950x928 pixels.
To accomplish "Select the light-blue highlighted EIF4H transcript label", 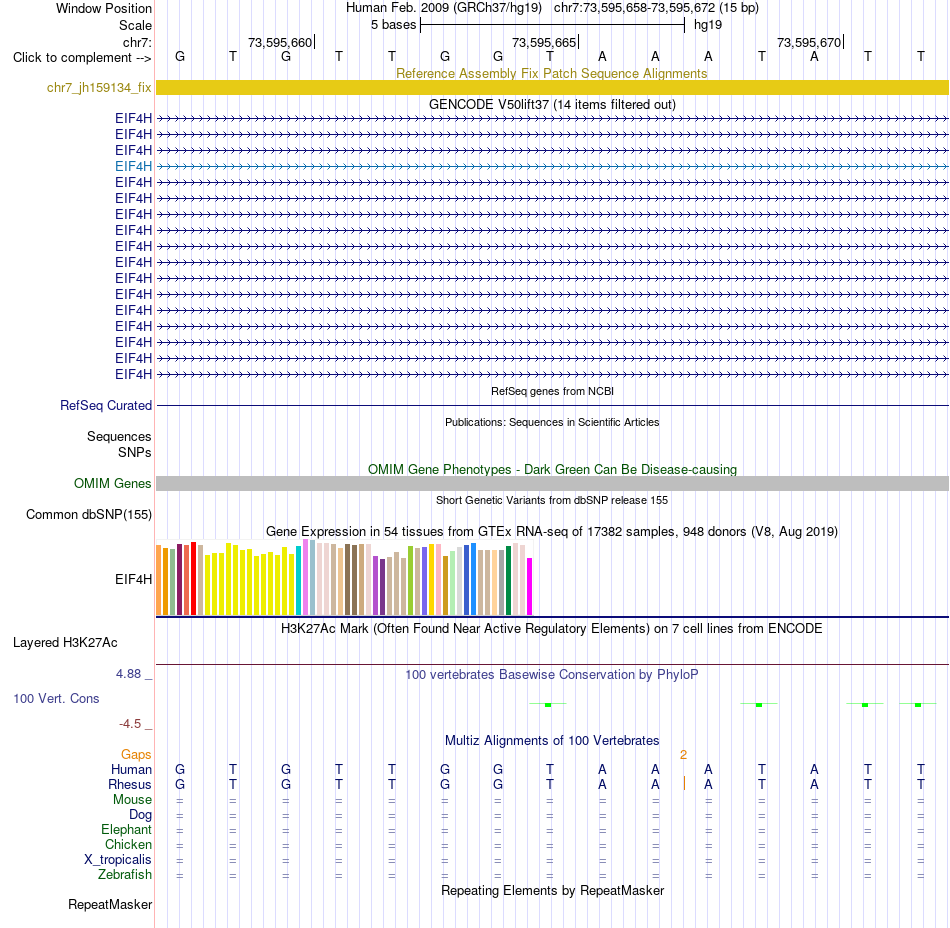I will (133, 166).
